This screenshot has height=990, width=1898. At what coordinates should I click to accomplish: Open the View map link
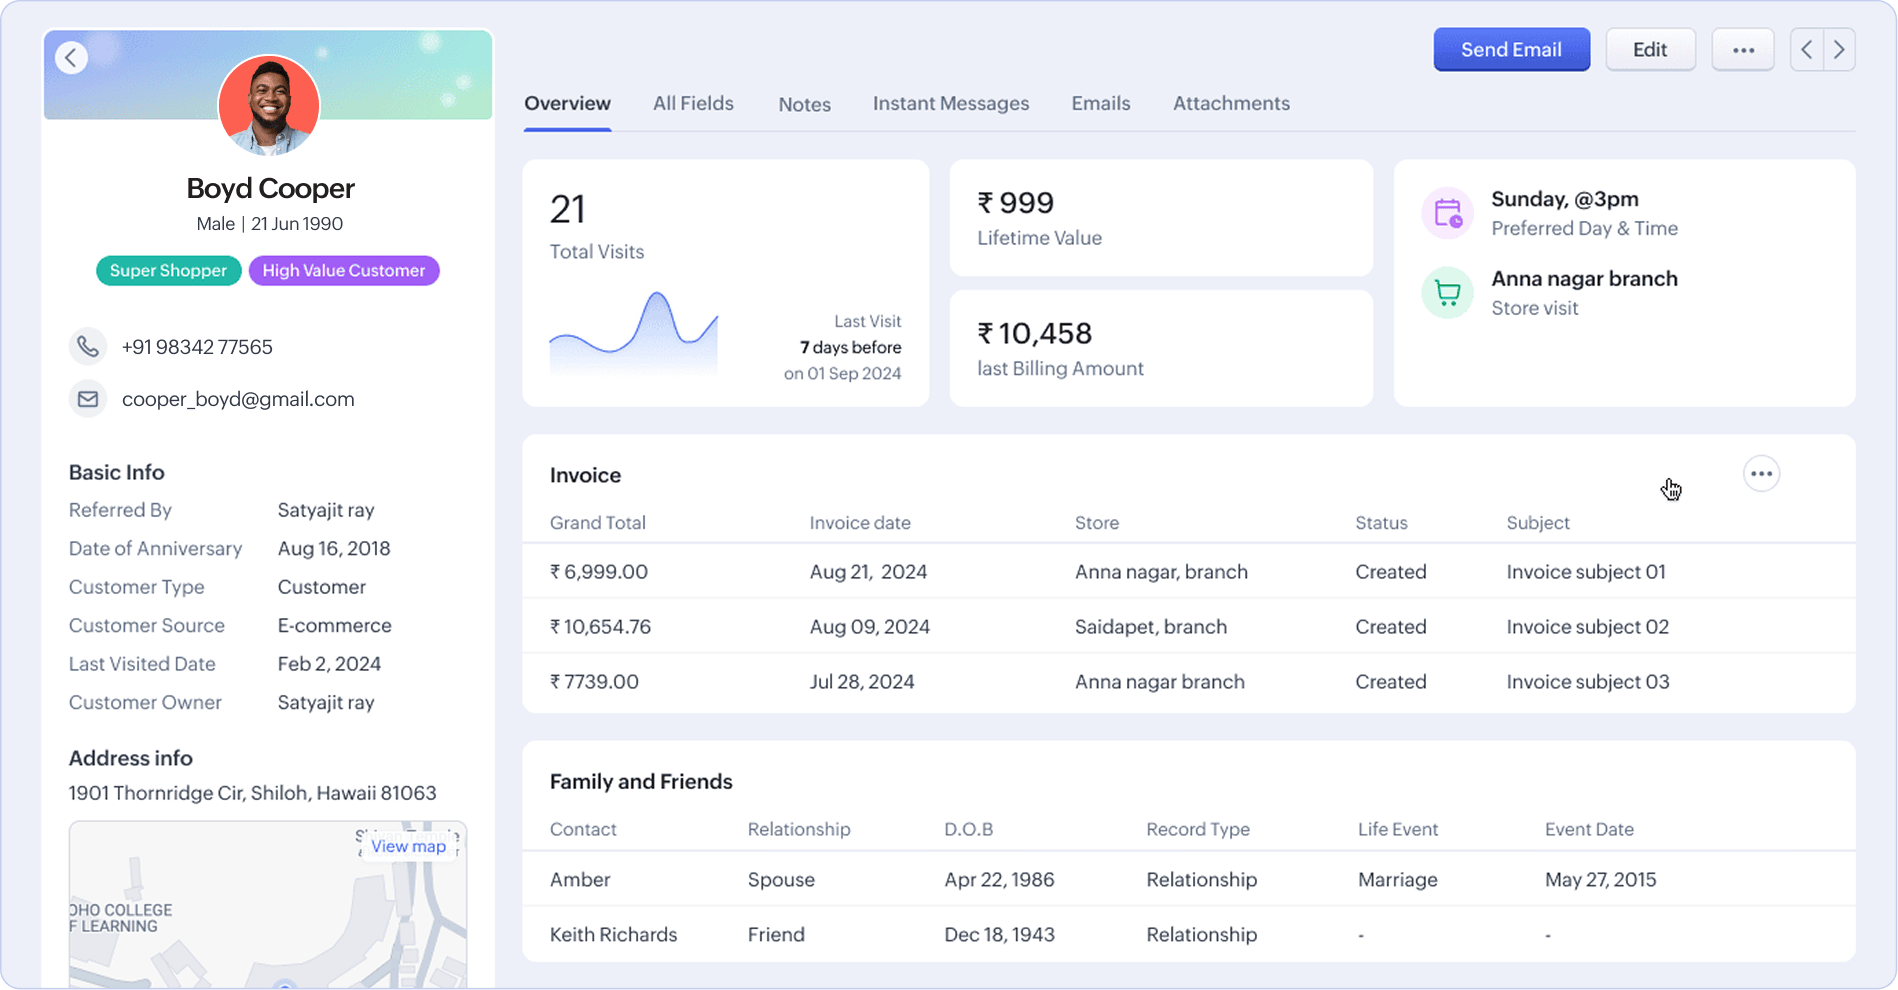(408, 846)
